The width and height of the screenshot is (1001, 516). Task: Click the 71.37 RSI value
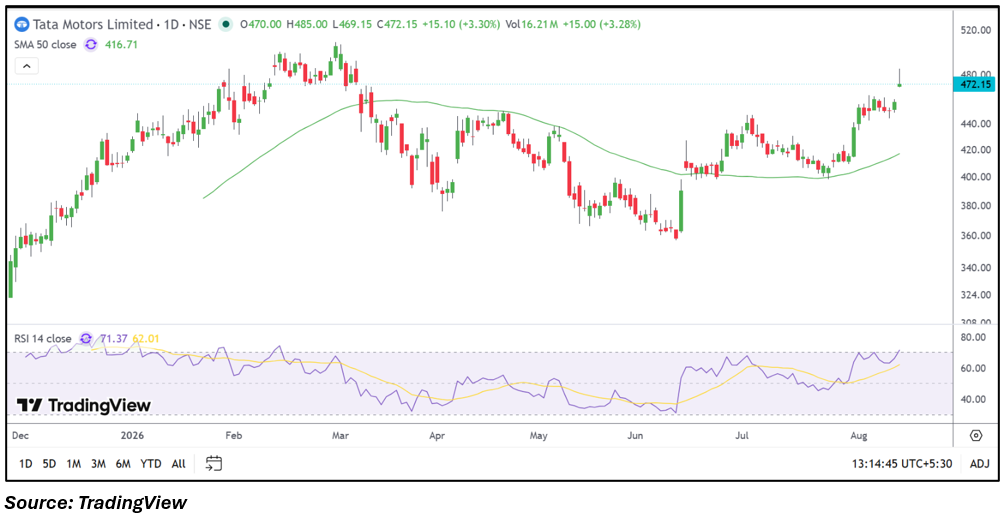pyautogui.click(x=112, y=337)
